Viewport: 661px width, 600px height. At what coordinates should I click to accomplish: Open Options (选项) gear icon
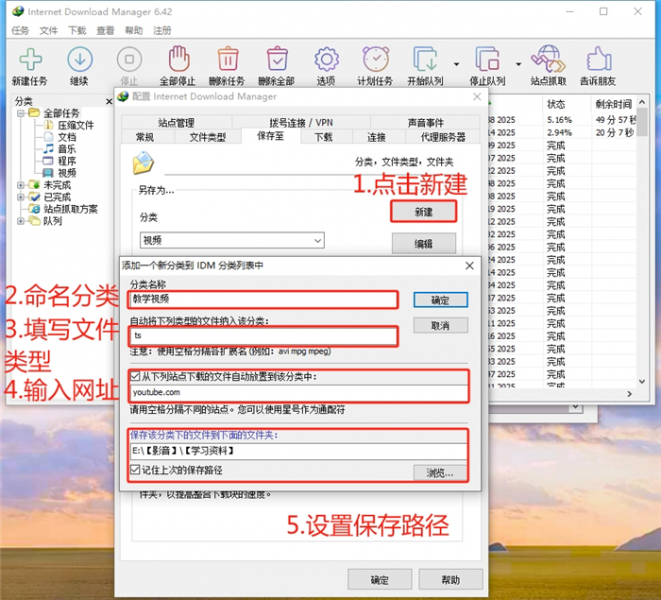pos(326,59)
